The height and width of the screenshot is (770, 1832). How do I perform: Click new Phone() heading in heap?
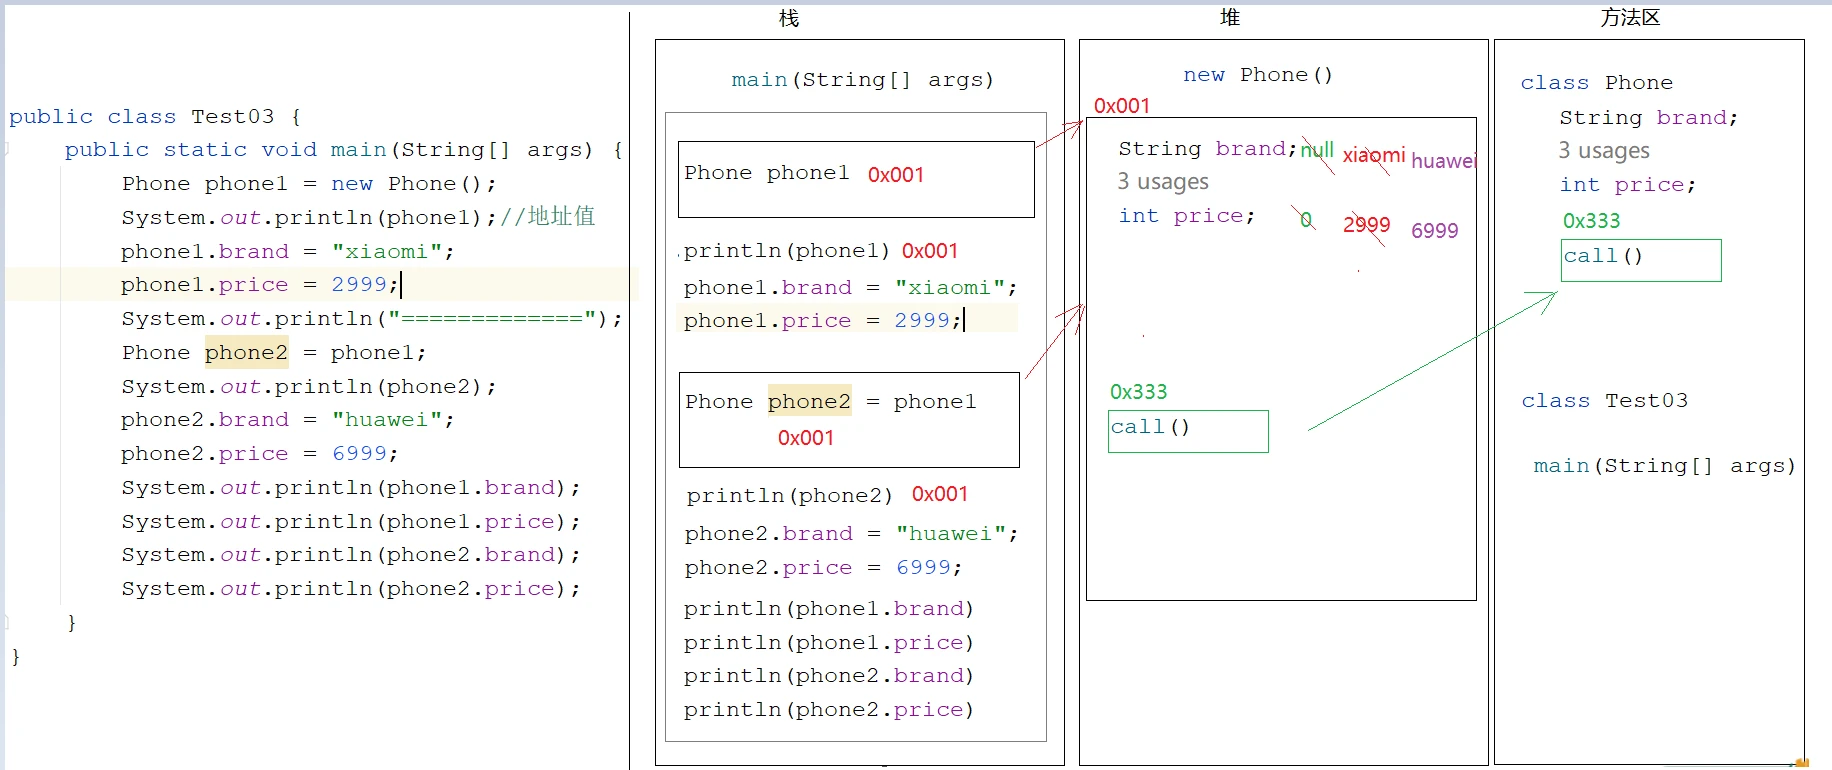(x=1258, y=75)
